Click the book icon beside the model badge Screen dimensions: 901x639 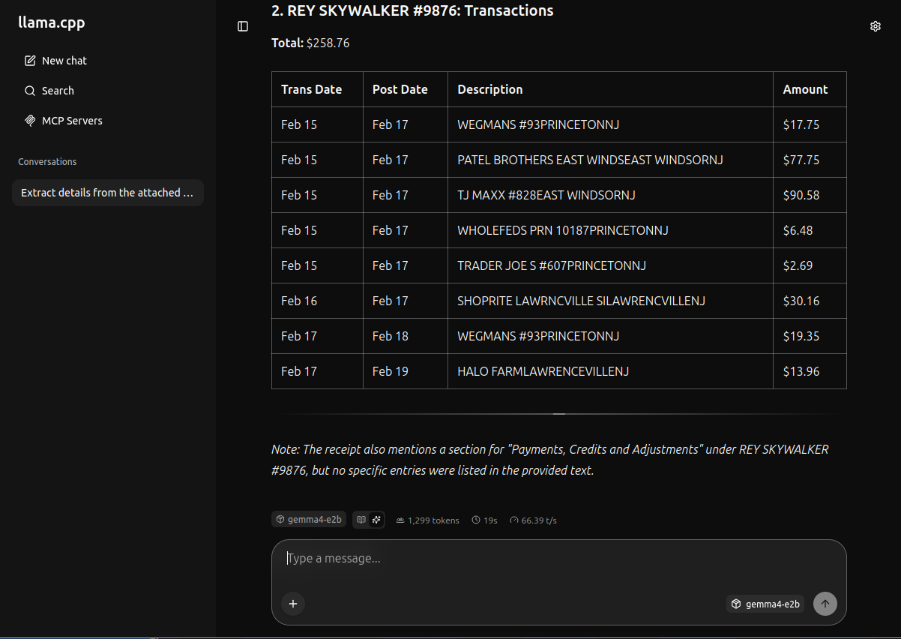[361, 520]
